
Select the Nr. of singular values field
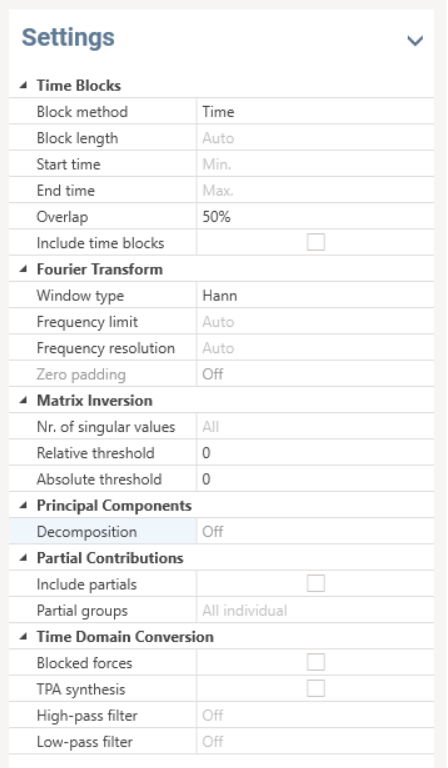[x=315, y=427]
